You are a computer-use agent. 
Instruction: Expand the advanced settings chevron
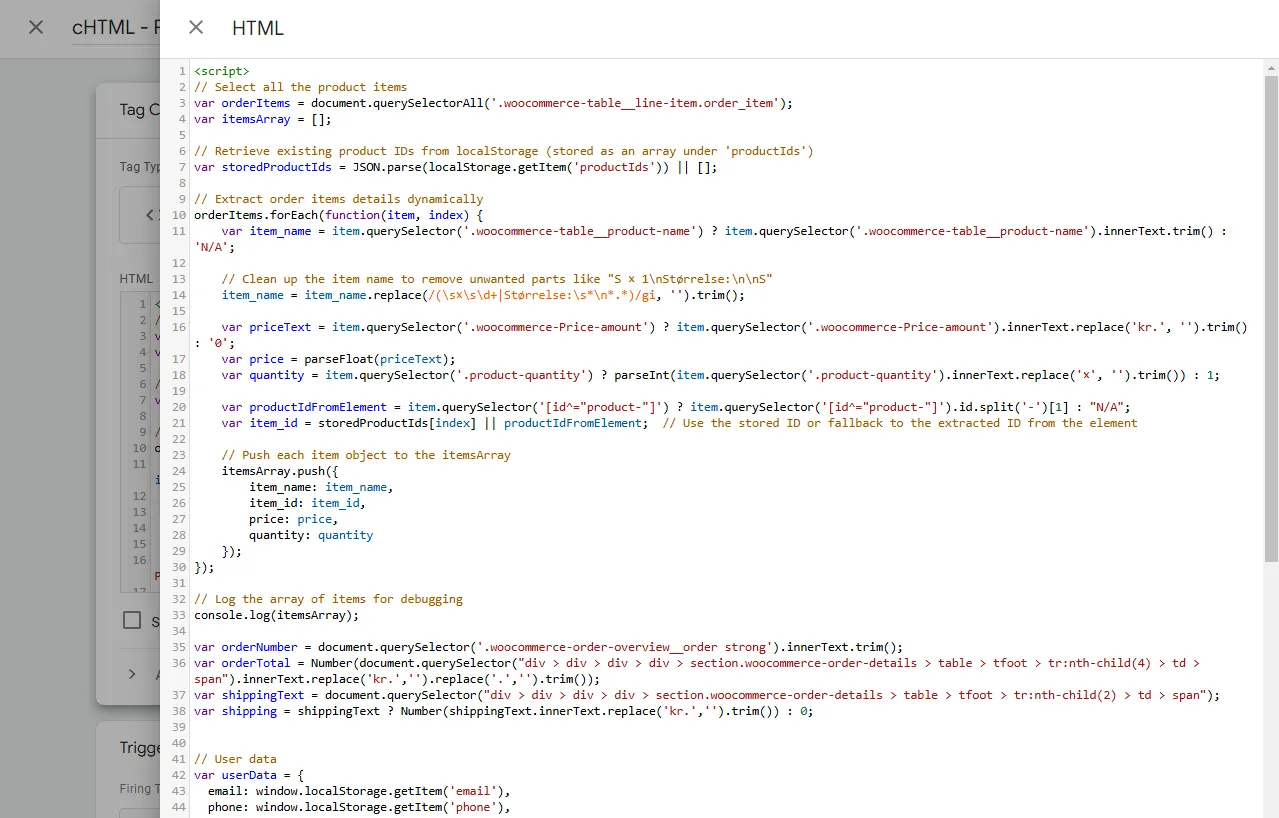[132, 674]
